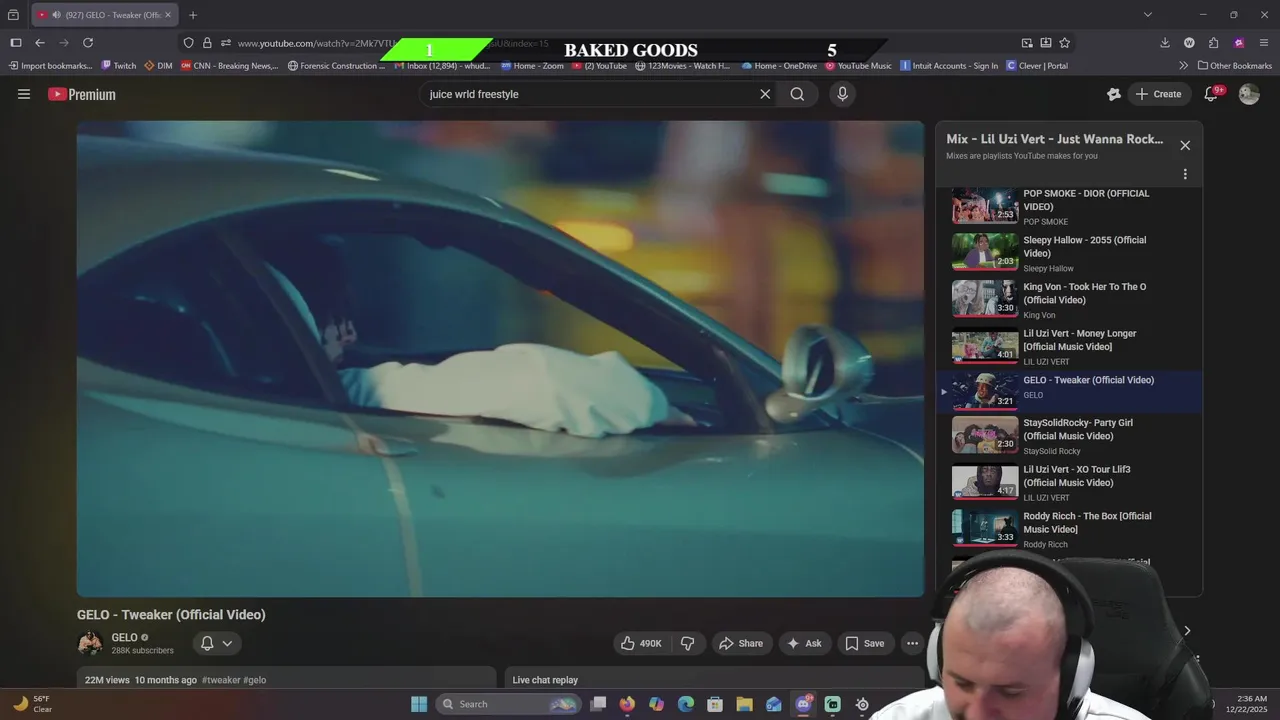
Task: Open Task View in taskbar
Action: click(598, 704)
